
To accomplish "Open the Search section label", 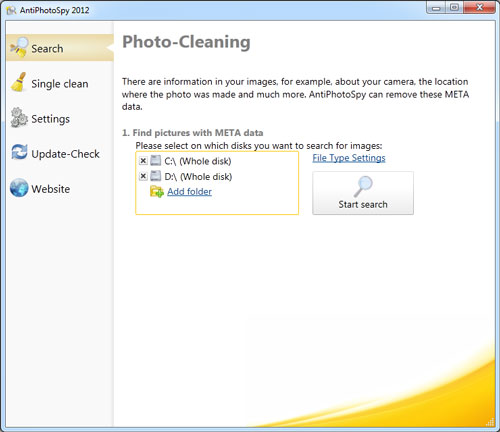I will point(47,49).
